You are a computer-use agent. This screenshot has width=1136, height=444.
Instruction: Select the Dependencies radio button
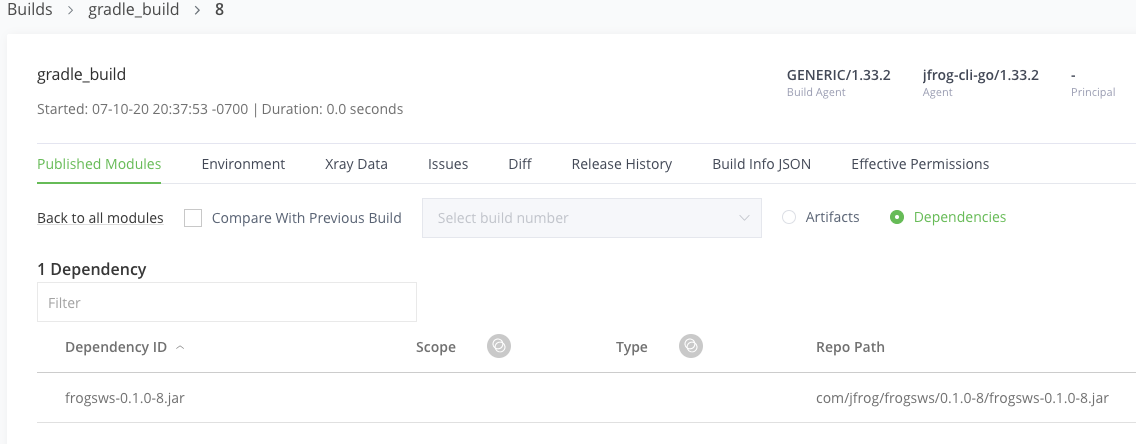pos(897,217)
